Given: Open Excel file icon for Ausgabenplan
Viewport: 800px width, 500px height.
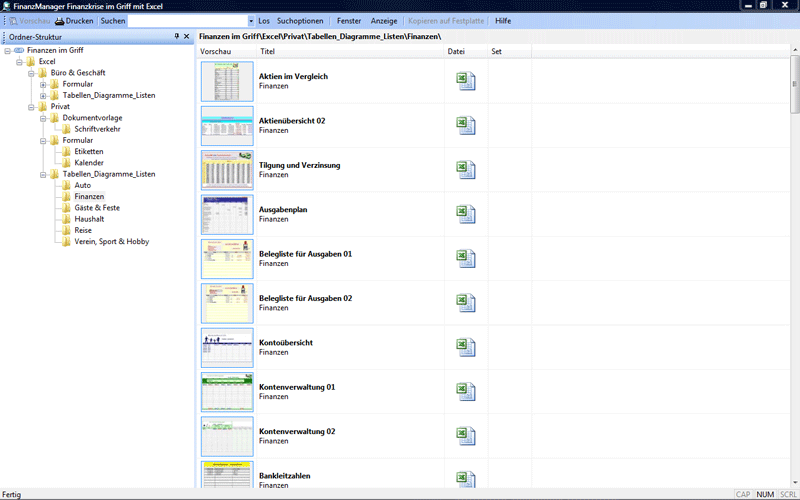Looking at the screenshot, I should click(x=466, y=214).
